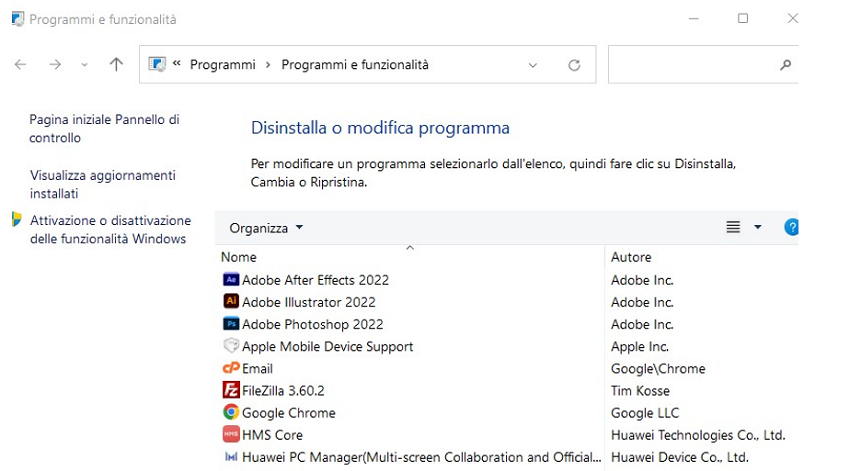Click the search input field
This screenshot has height=471, width=850.
[690, 65]
